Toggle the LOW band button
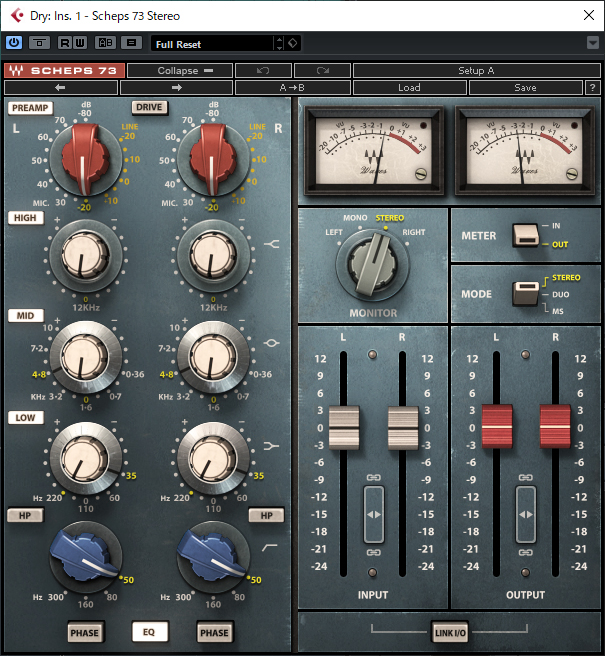Screen dimensions: 605x656 point(26,418)
